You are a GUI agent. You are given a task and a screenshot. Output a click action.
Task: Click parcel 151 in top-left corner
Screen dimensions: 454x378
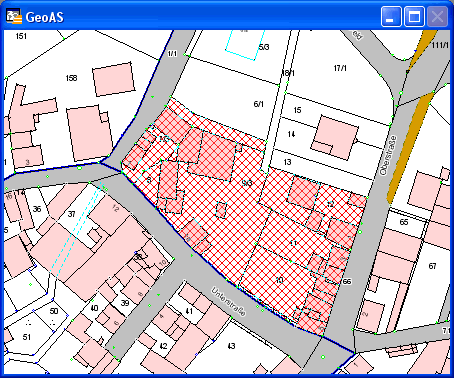21,36
